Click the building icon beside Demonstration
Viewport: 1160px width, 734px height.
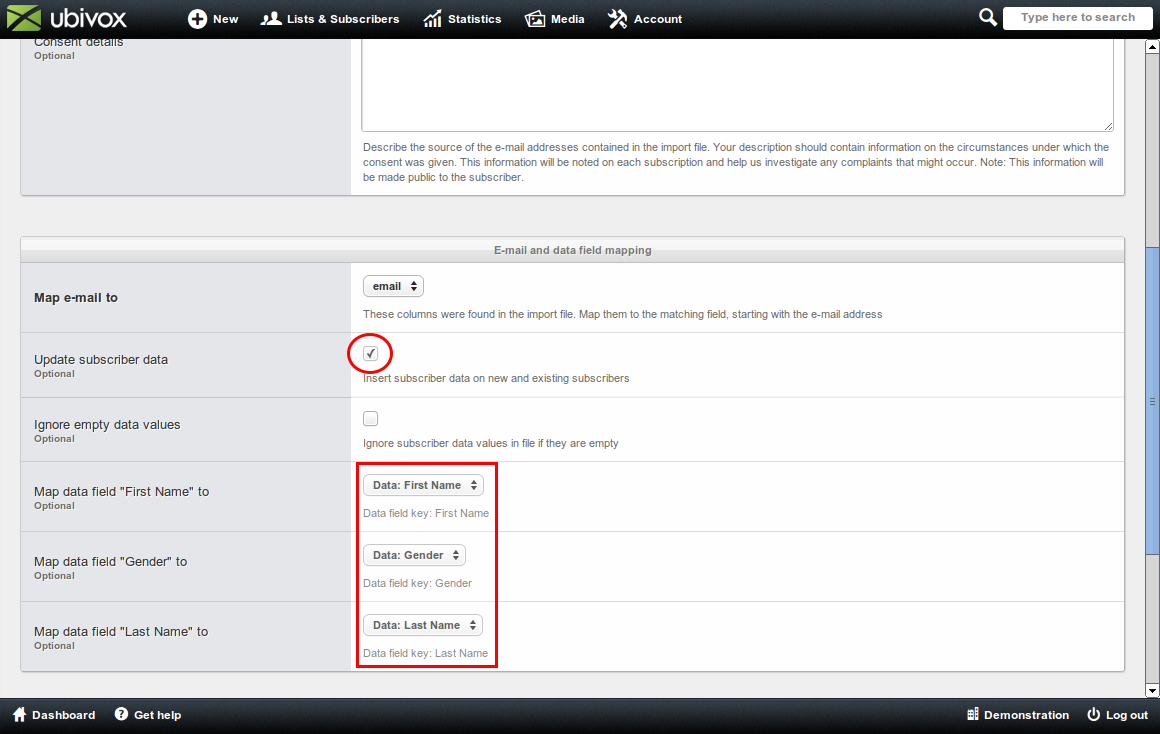click(x=973, y=714)
